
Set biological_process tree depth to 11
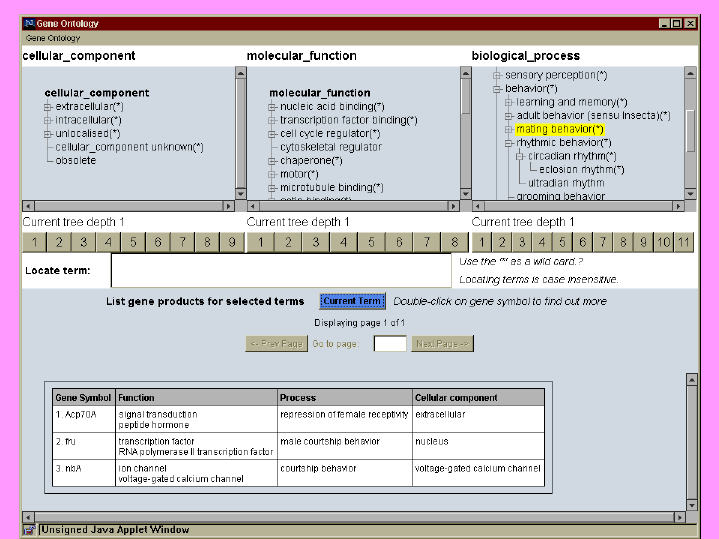pyautogui.click(x=684, y=242)
